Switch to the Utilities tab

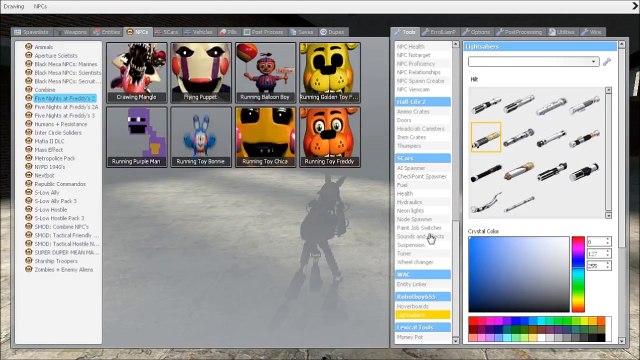click(x=562, y=32)
